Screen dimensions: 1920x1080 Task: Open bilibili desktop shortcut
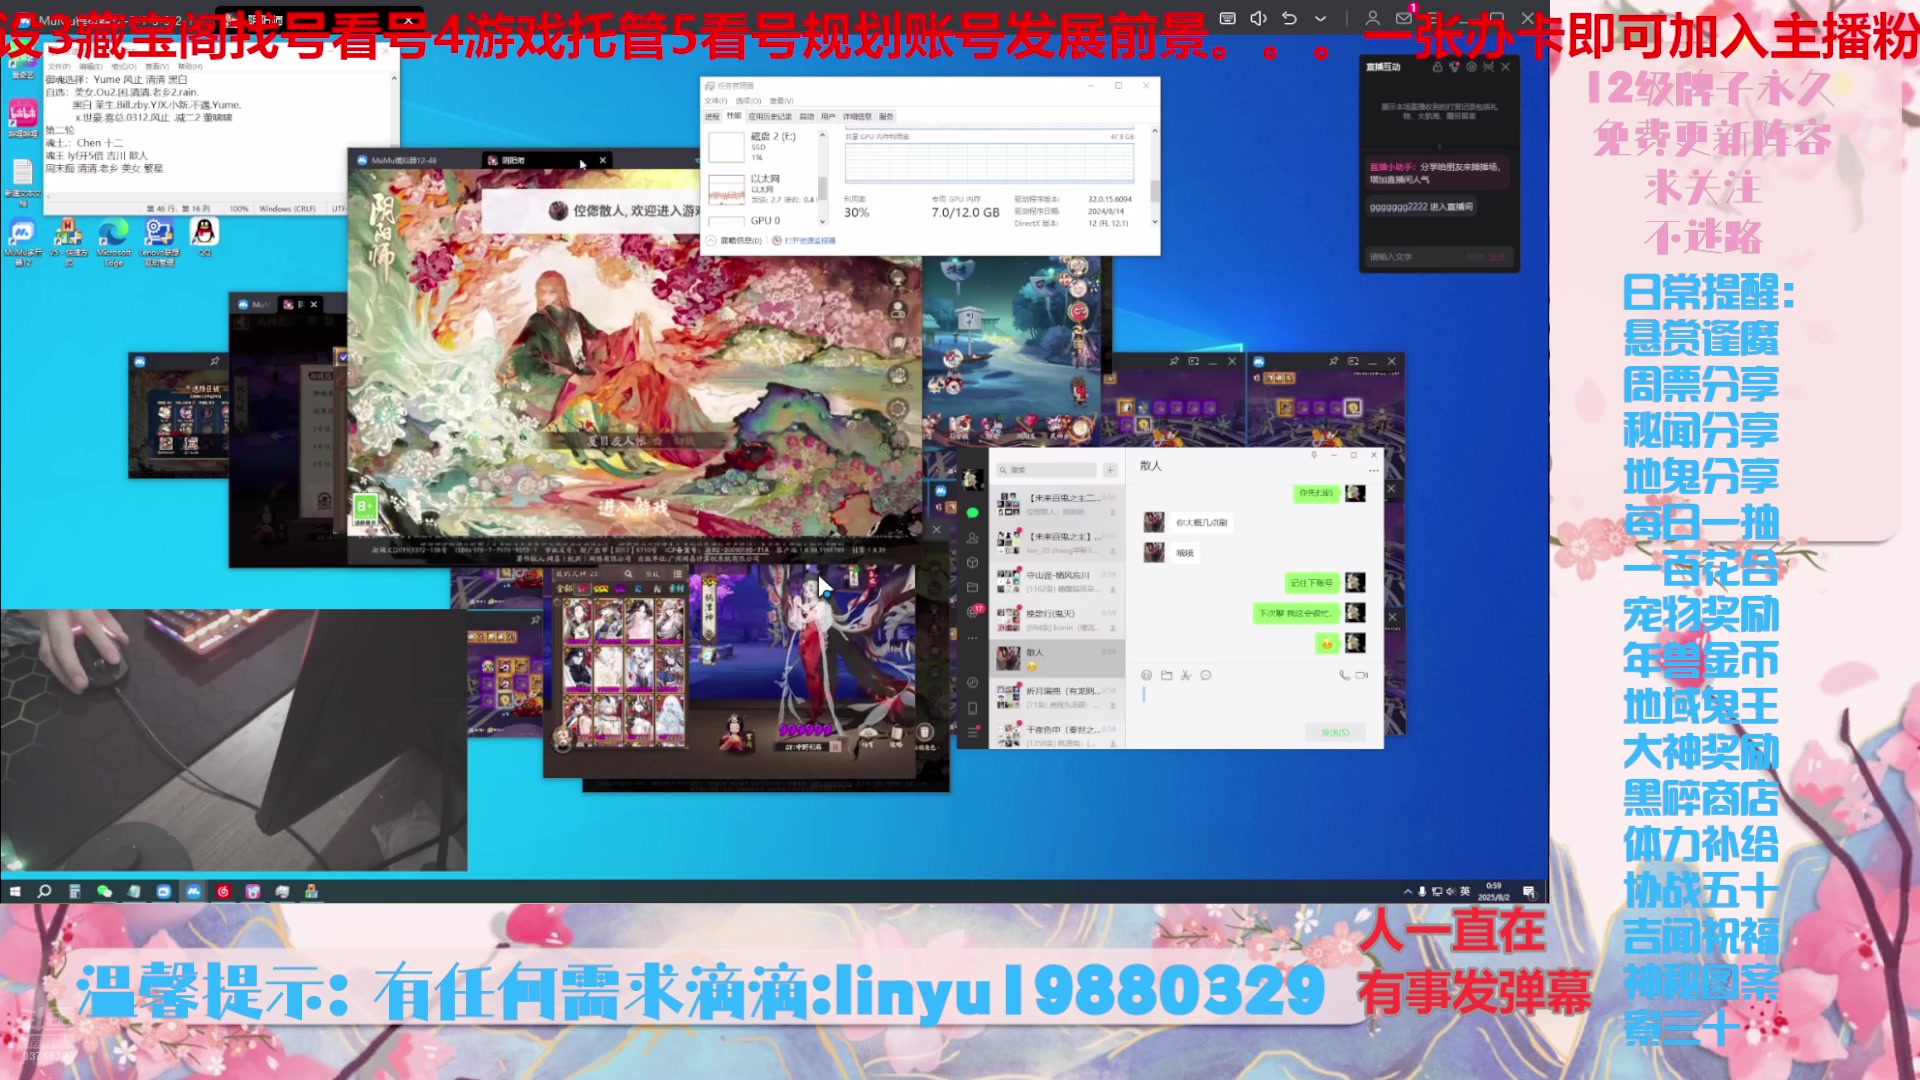(x=23, y=118)
